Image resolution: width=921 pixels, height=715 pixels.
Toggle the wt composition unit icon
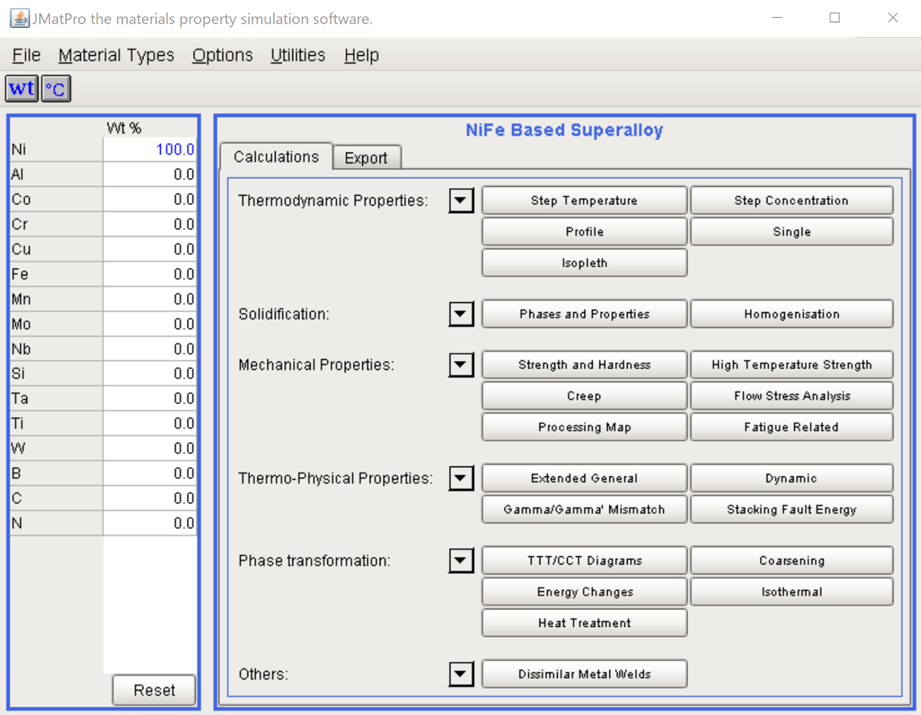tap(22, 89)
